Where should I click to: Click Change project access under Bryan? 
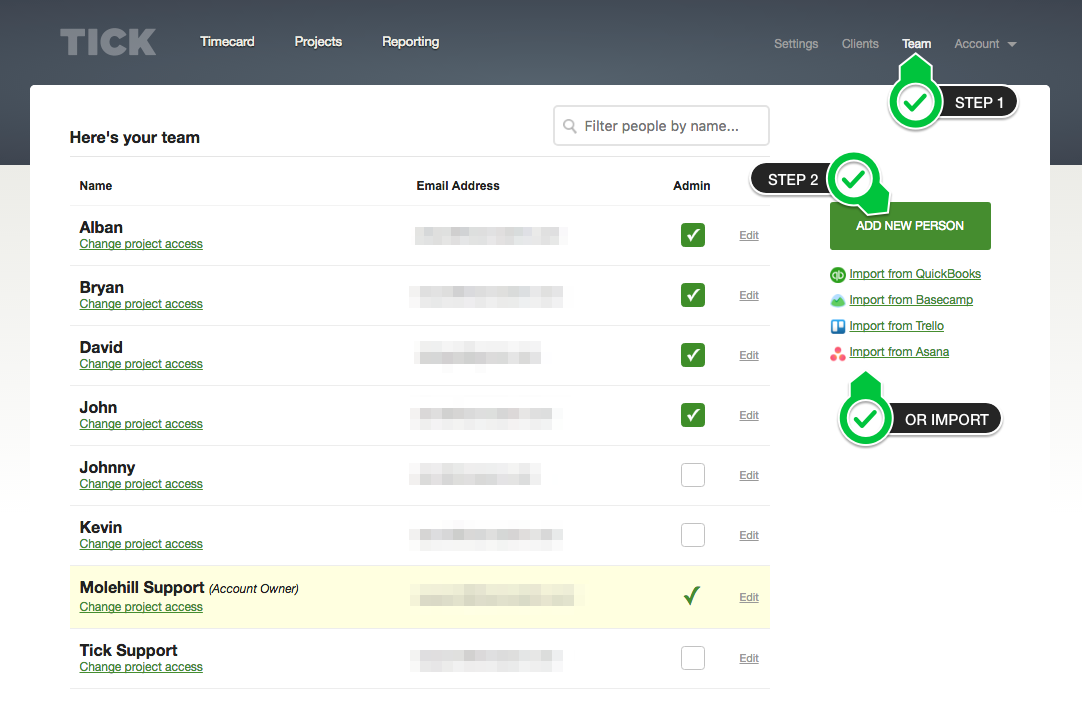pyautogui.click(x=140, y=303)
